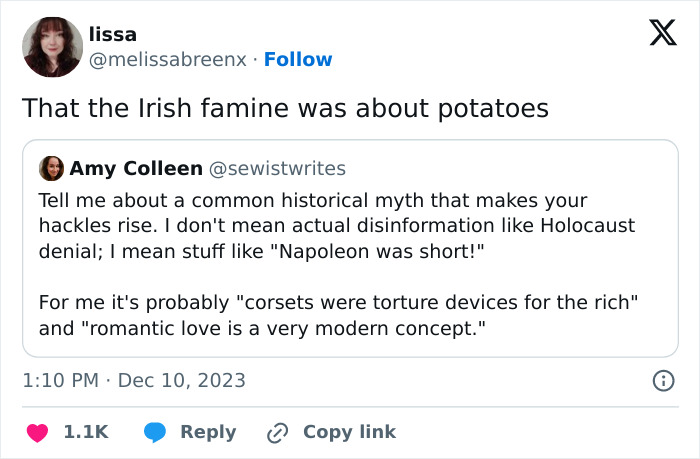The width and height of the screenshot is (700, 459).
Task: Click the display name lissa
Action: pos(112,34)
